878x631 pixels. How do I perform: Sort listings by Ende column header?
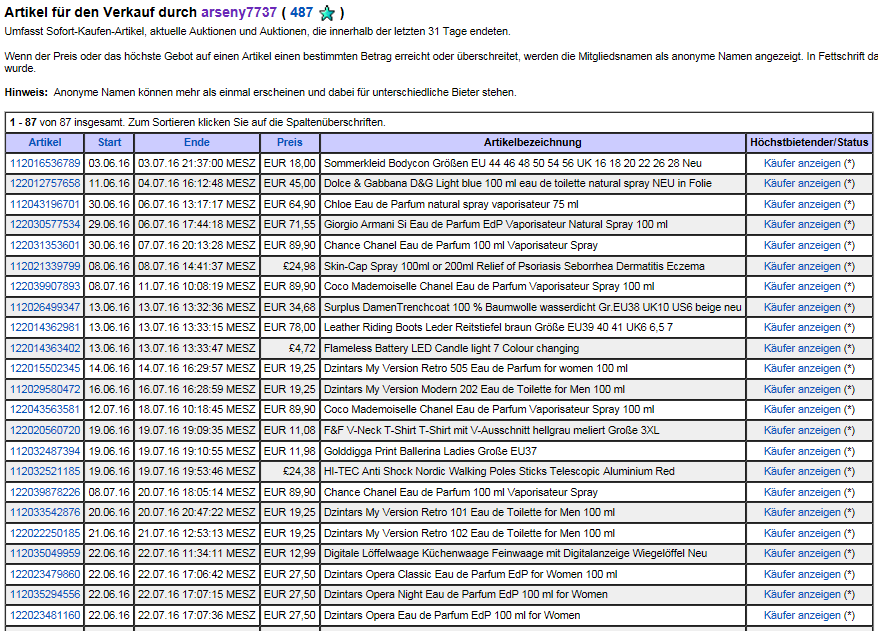tap(196, 142)
